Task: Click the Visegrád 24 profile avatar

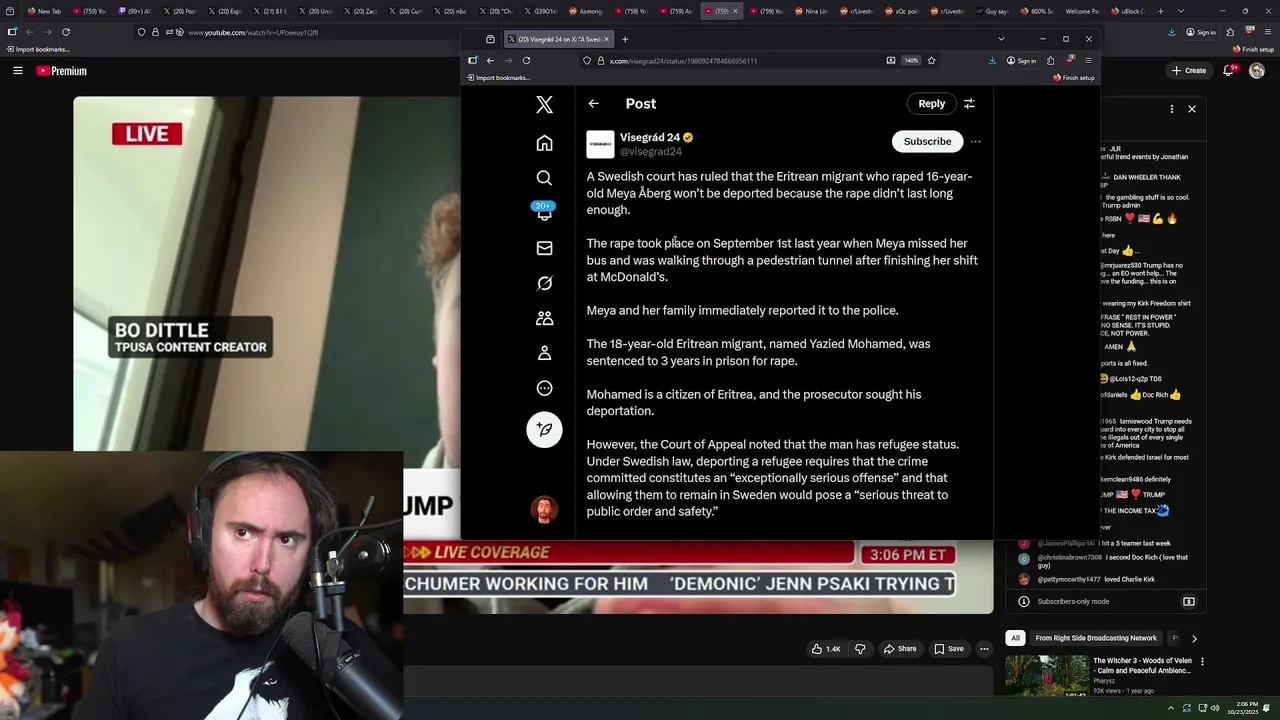Action: click(x=600, y=144)
